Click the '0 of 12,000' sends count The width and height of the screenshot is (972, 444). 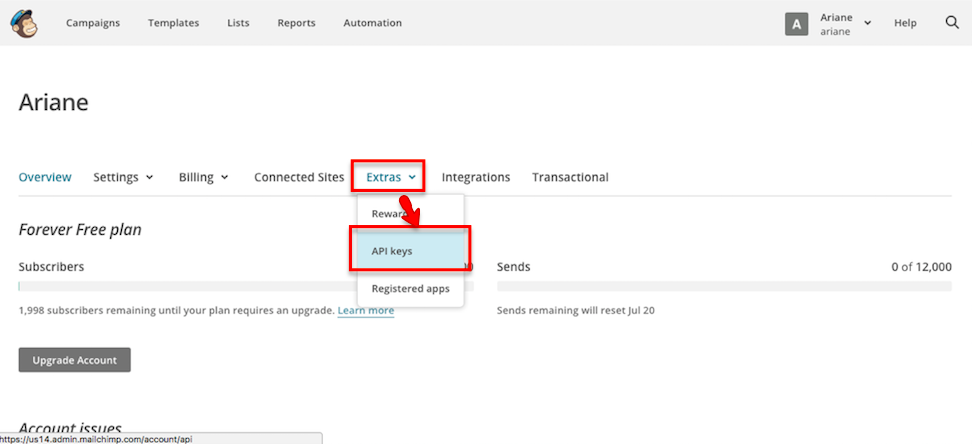click(x=921, y=267)
